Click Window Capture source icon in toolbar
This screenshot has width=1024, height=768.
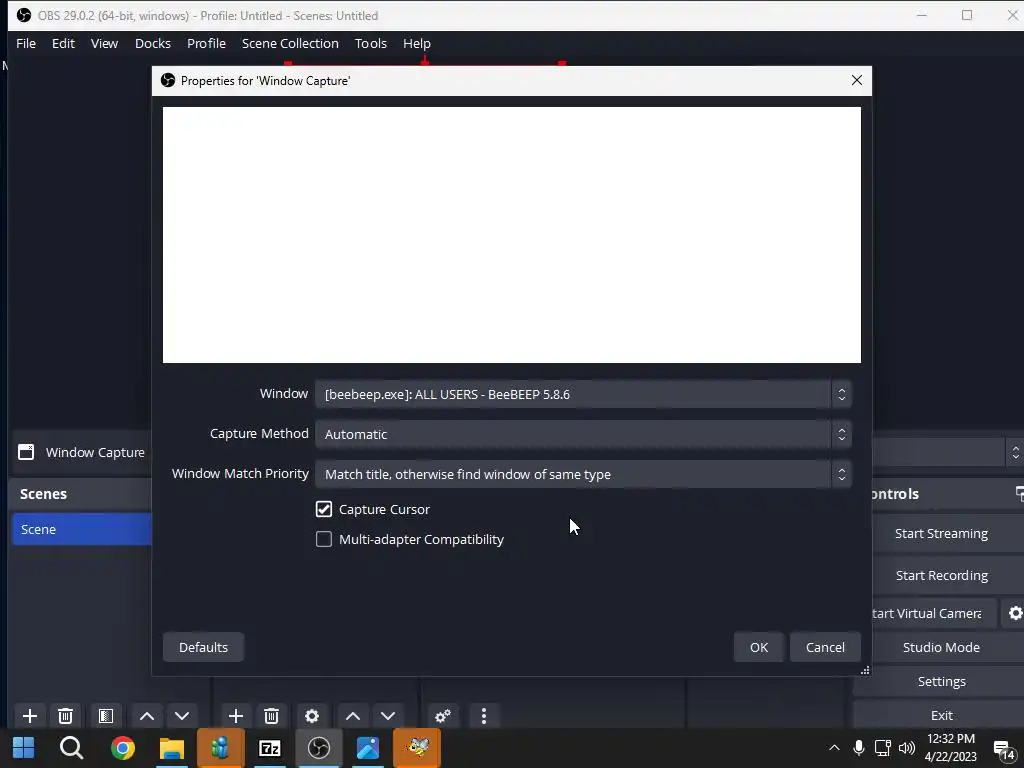[26, 452]
